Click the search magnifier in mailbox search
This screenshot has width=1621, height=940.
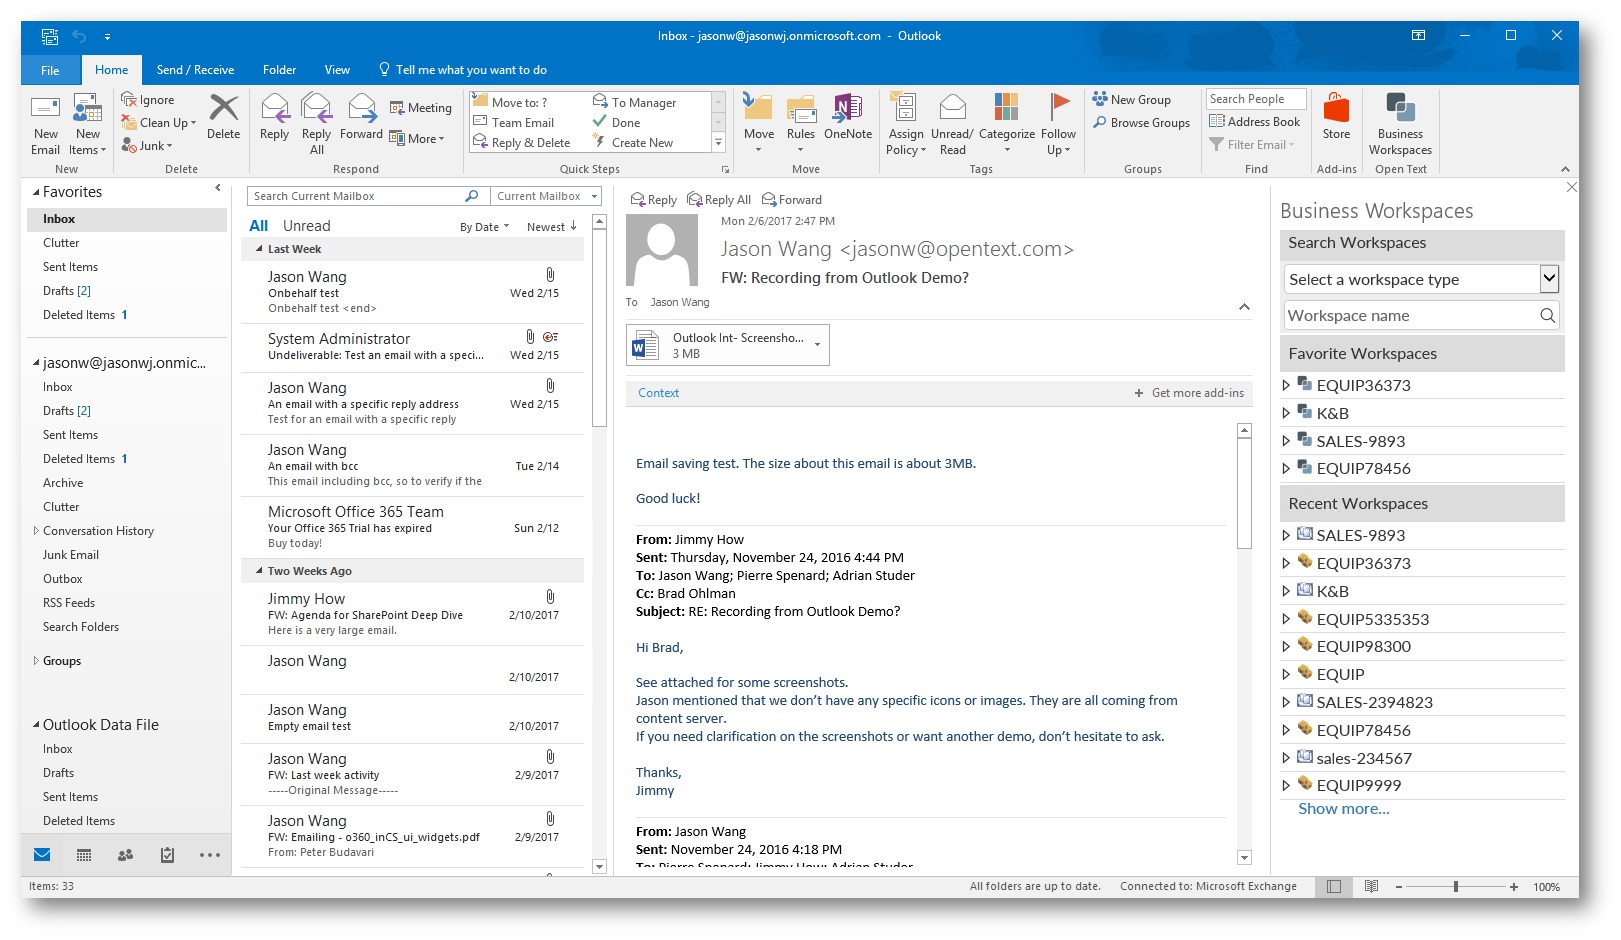pos(472,196)
